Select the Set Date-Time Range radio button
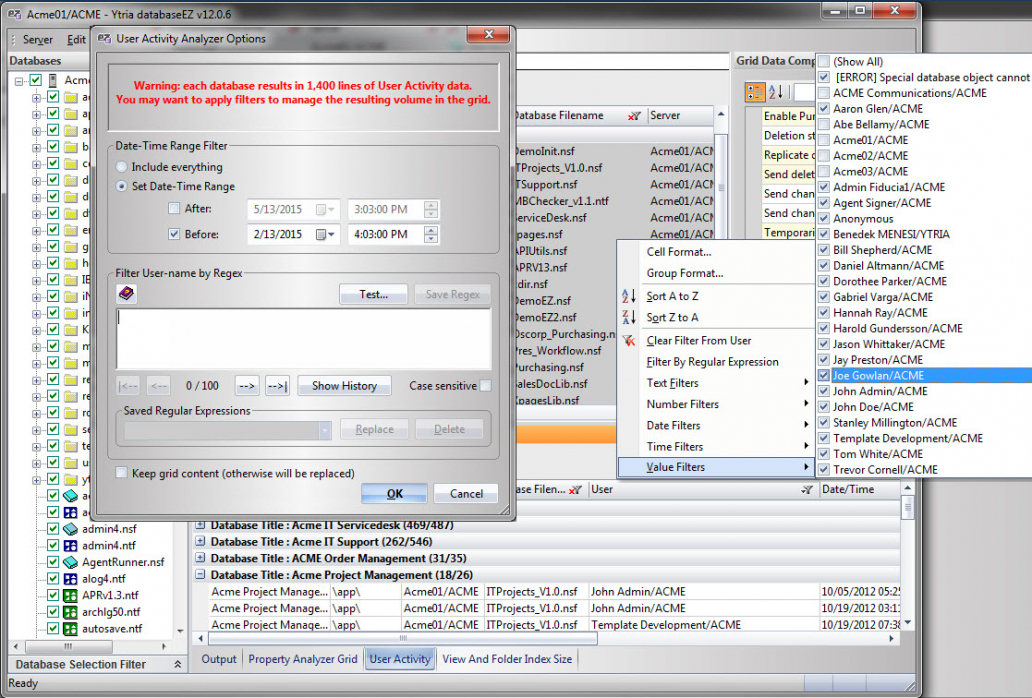 coord(122,186)
